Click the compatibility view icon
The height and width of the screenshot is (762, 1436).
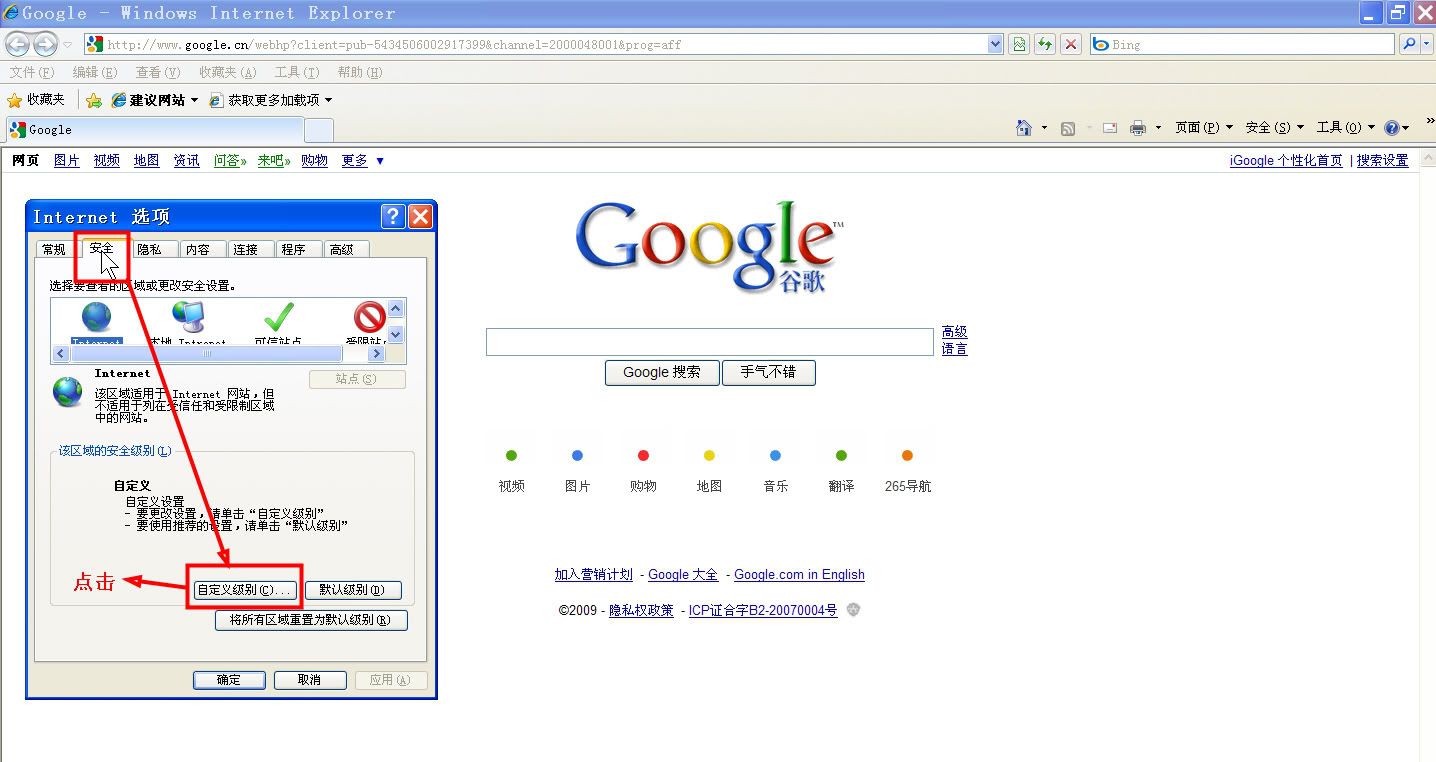click(x=1019, y=44)
